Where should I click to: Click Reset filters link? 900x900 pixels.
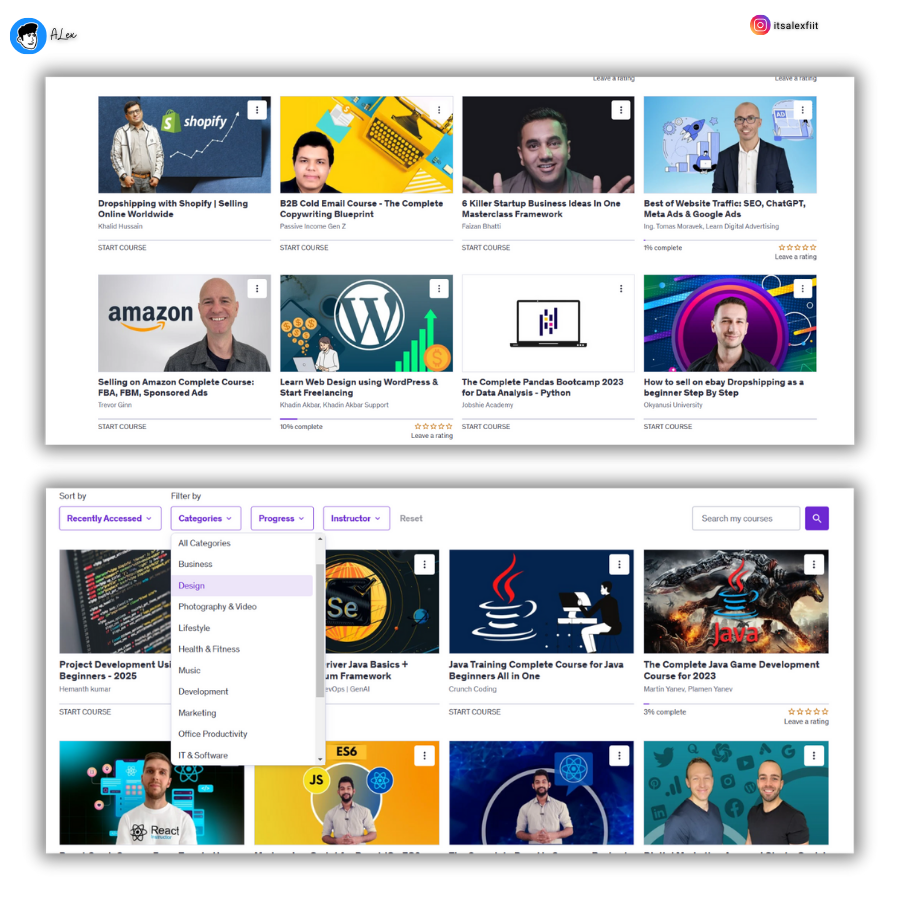(x=411, y=518)
